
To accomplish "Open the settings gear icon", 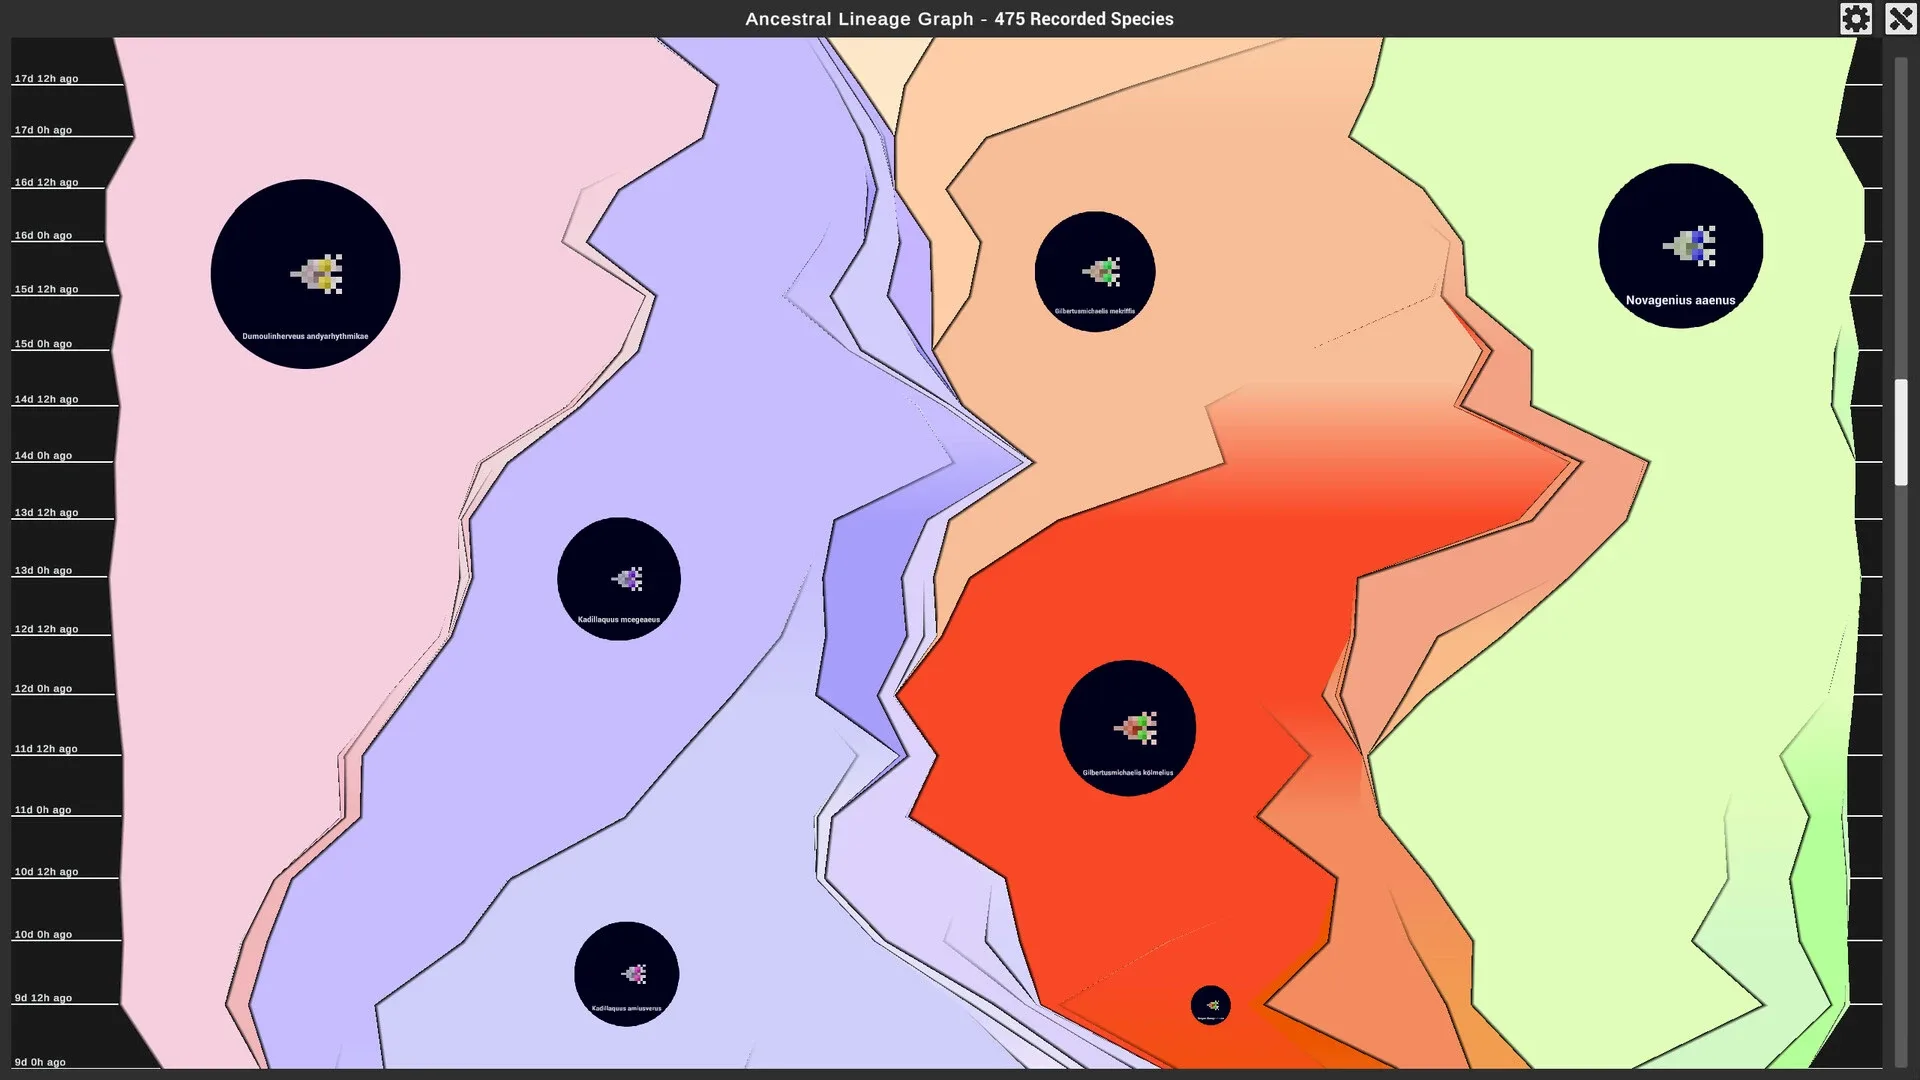I will [1855, 19].
